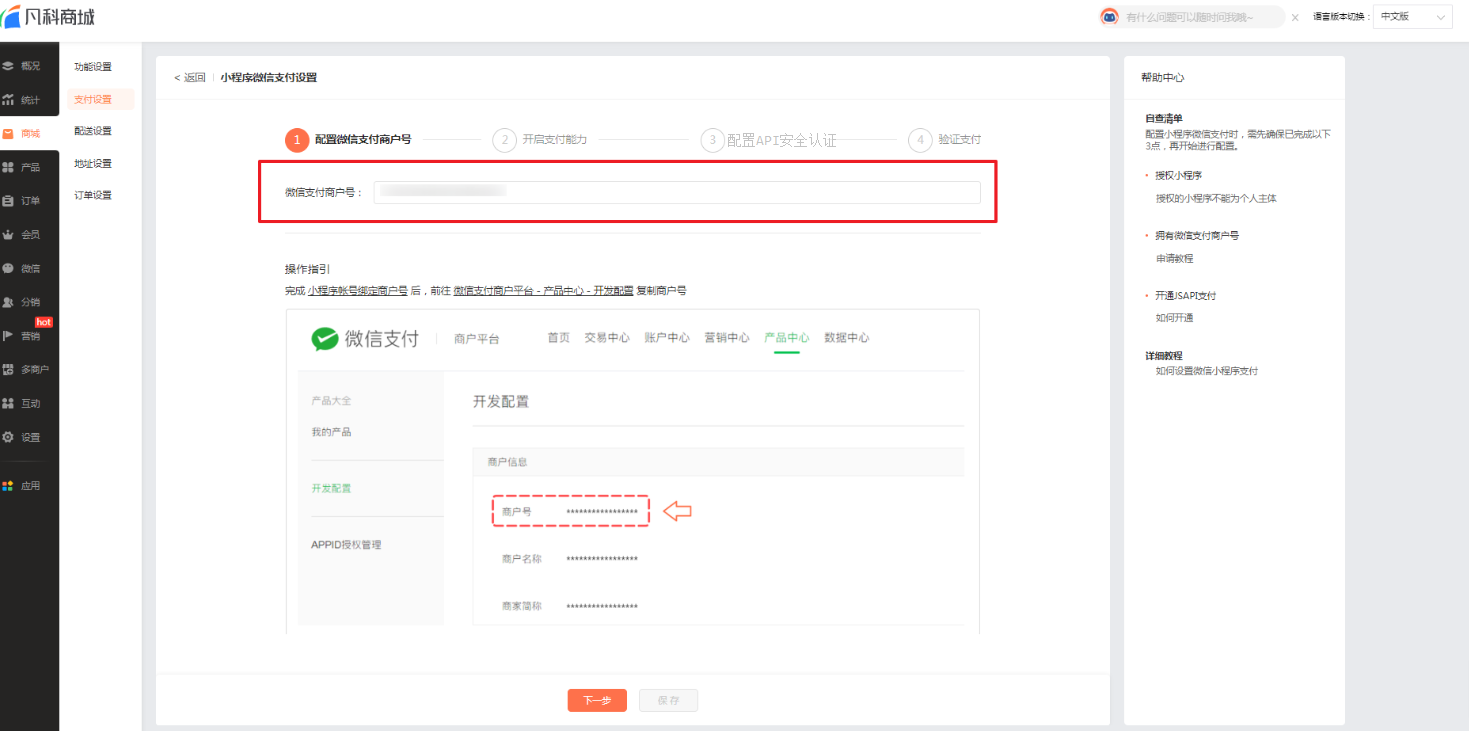Open the 语言版本切换 中文版 dropdown
Viewport: 1469px width, 731px height.
click(1412, 17)
